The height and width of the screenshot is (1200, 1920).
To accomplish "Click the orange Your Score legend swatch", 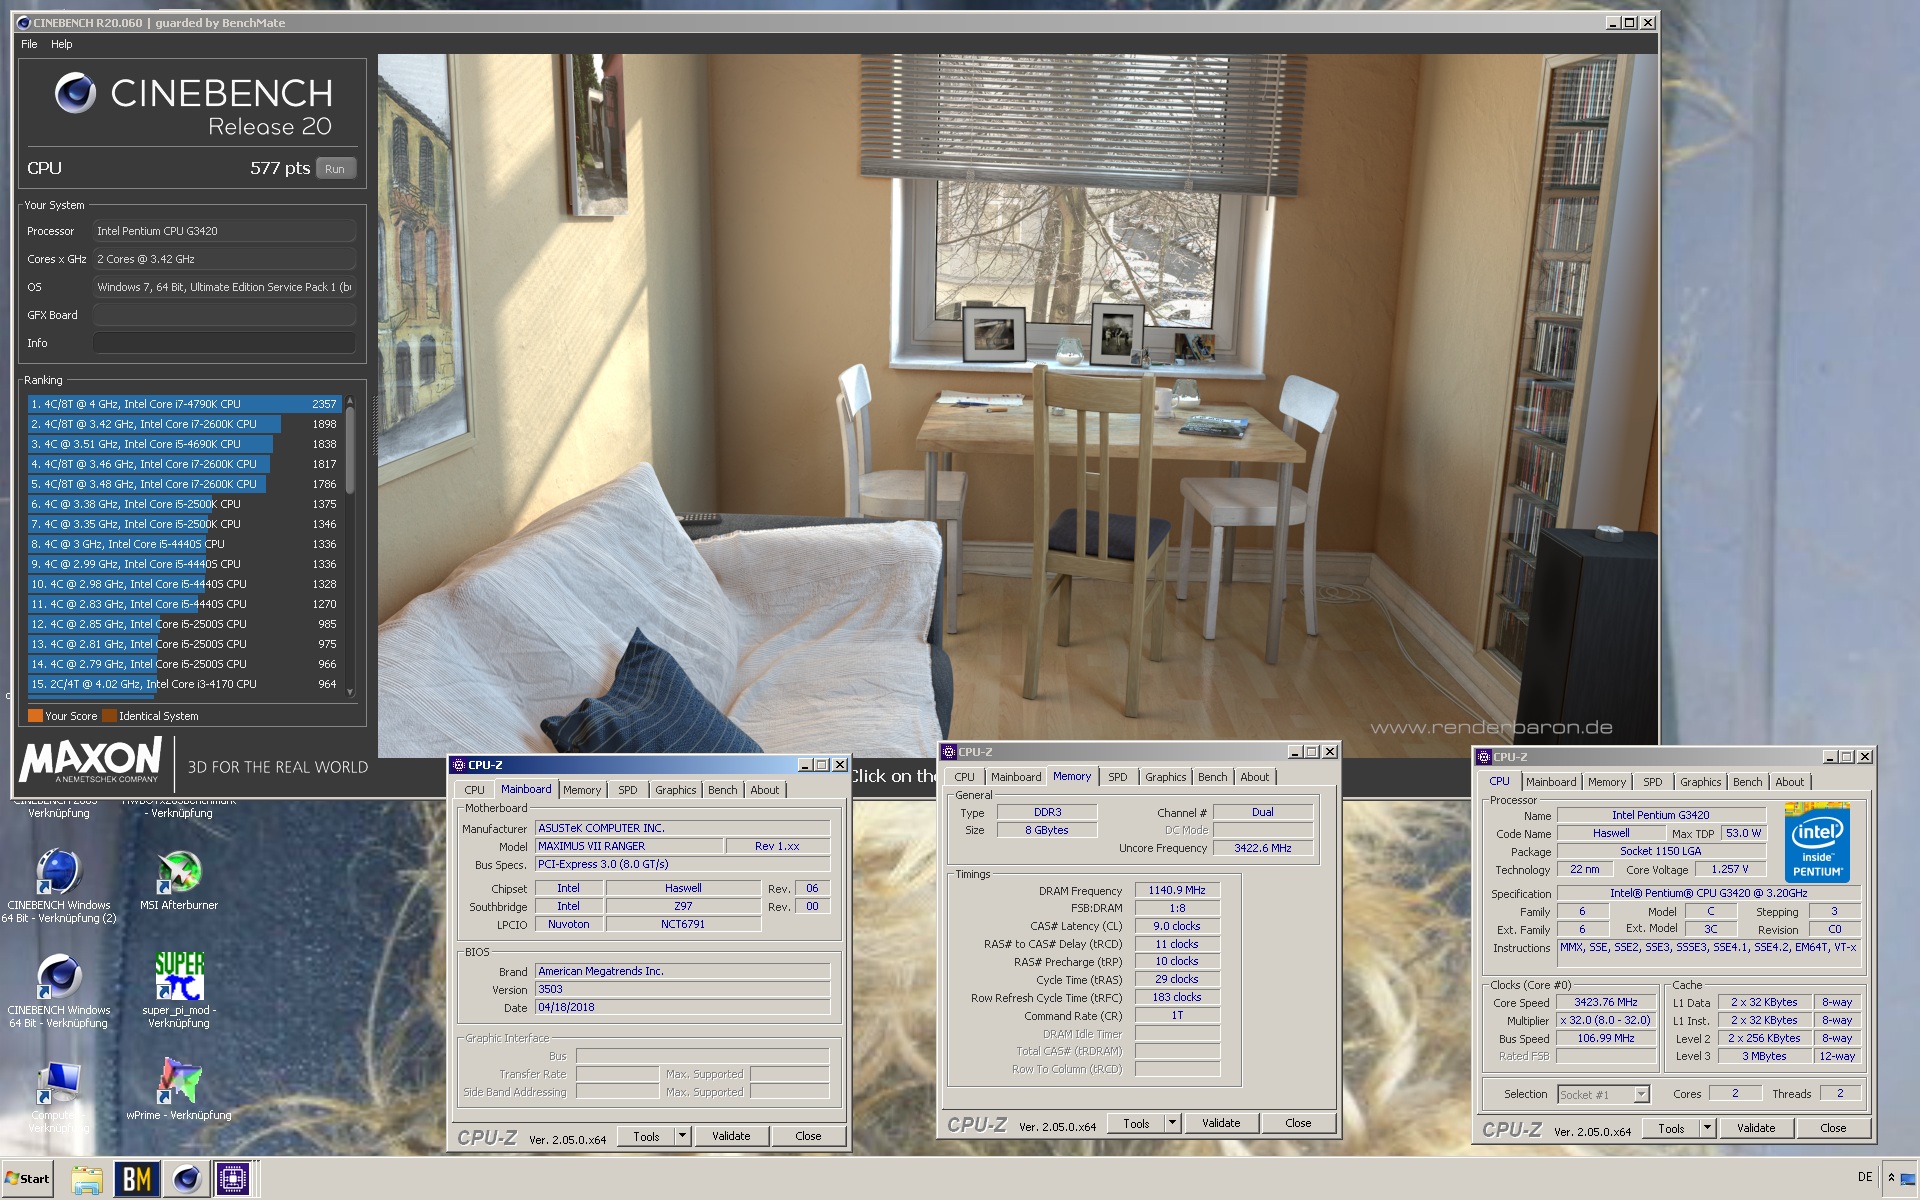I will pyautogui.click(x=35, y=716).
